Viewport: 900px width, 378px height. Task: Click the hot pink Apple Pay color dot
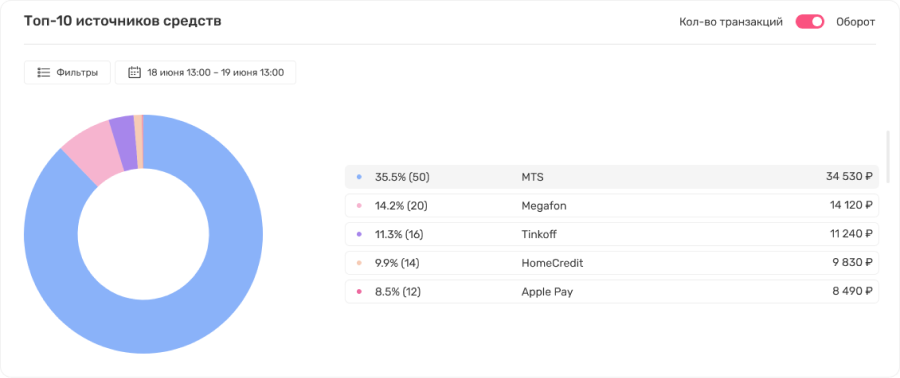click(x=359, y=291)
